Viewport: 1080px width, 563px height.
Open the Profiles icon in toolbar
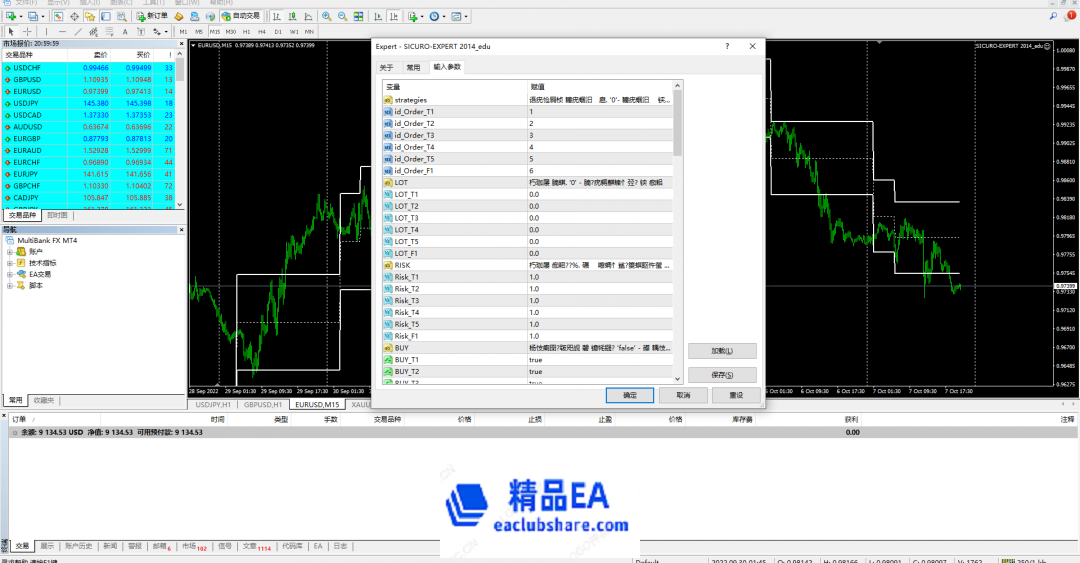pos(33,16)
